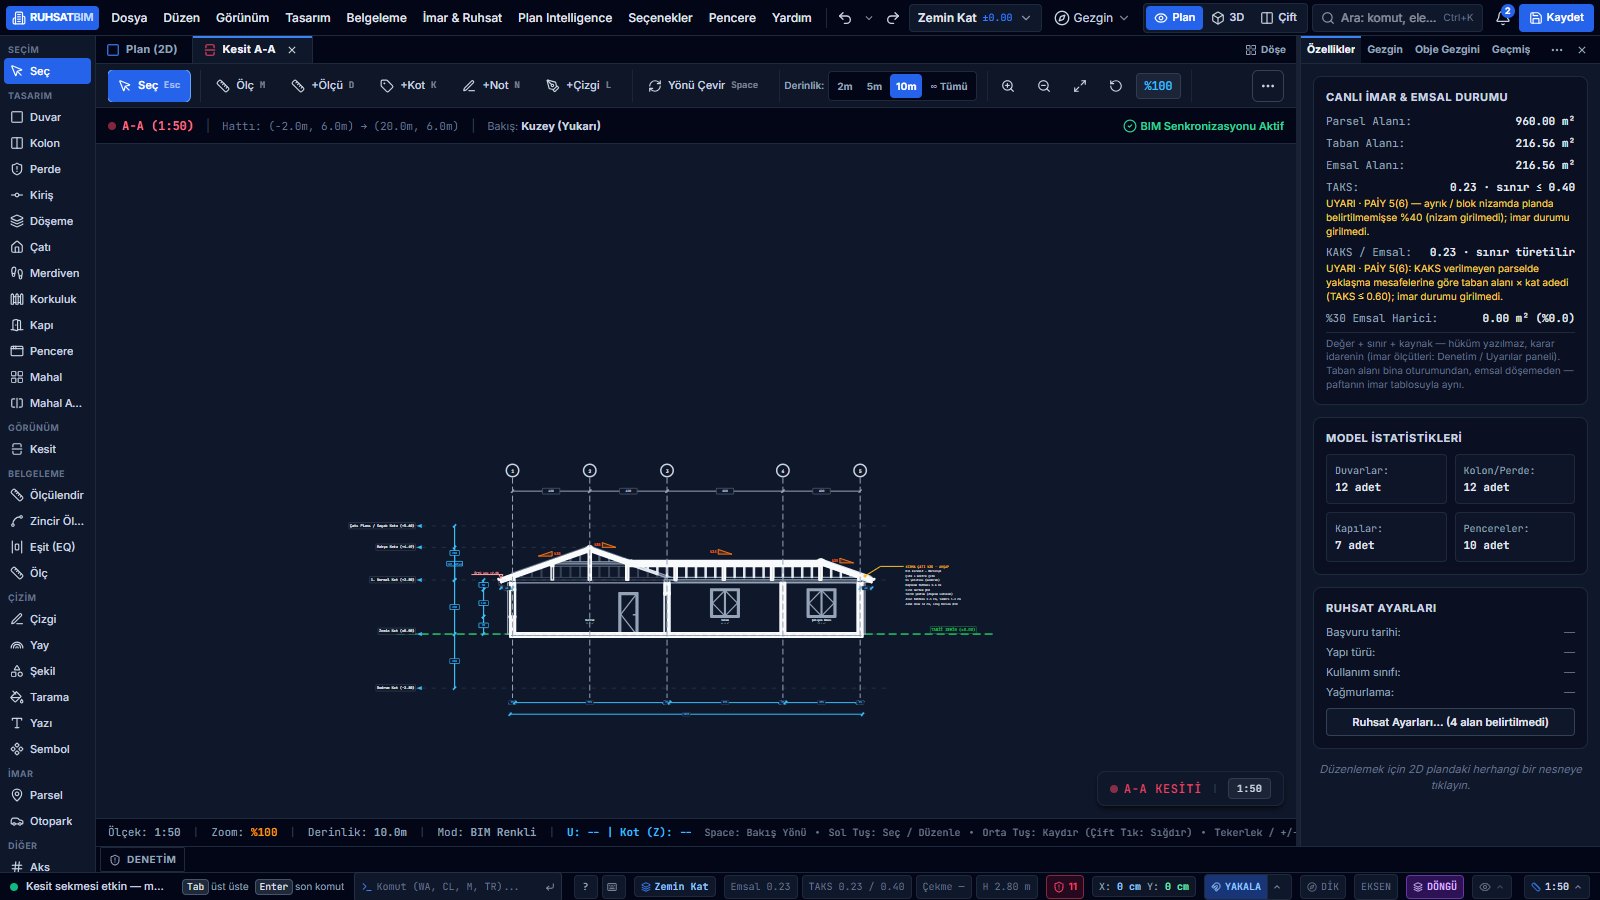Click the Kaydet save button
Viewport: 1600px width, 900px height.
coord(1556,18)
